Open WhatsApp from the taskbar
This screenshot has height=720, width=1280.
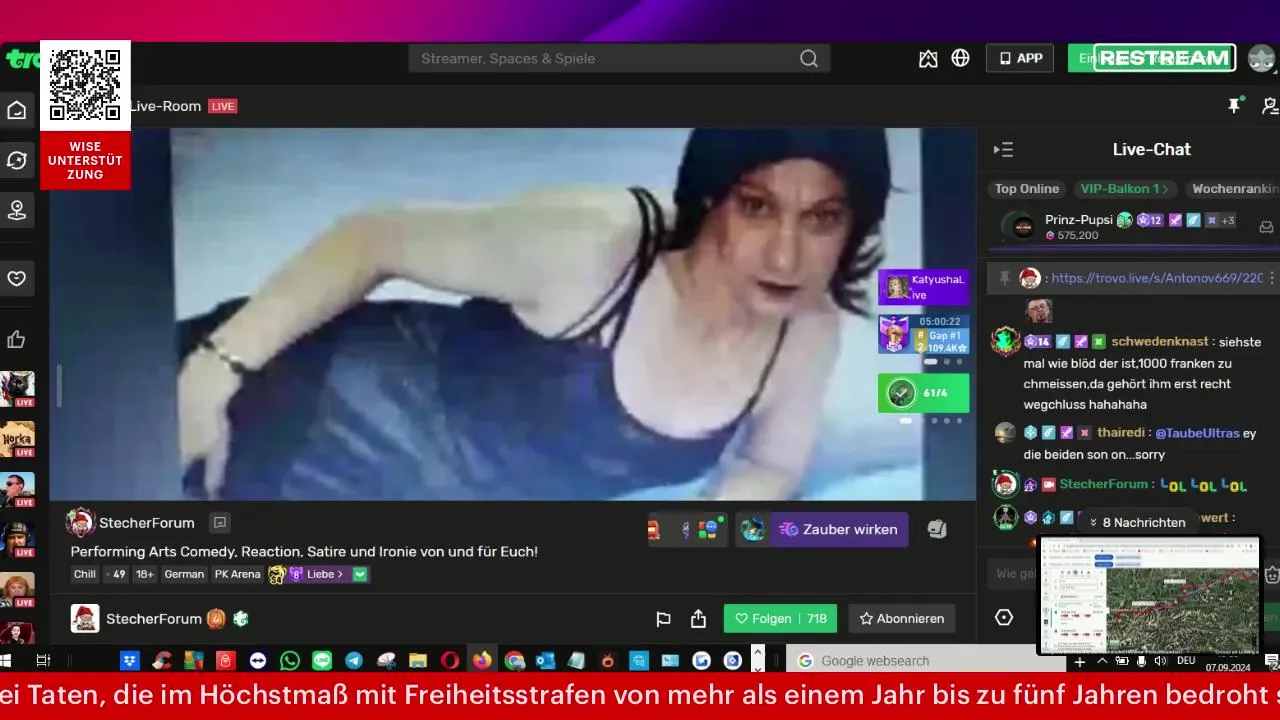coord(290,660)
